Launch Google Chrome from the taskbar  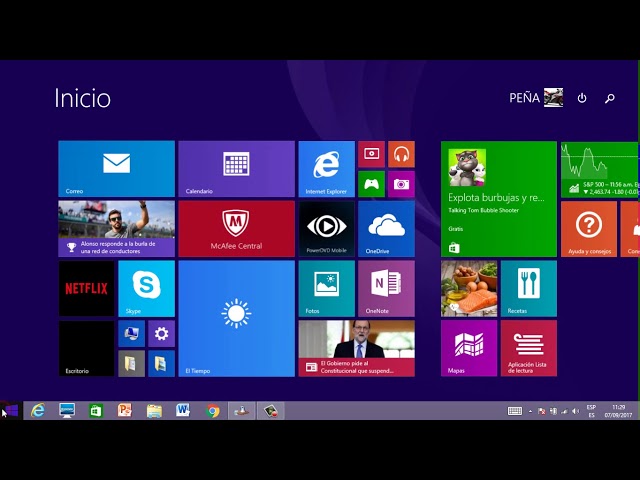click(212, 410)
